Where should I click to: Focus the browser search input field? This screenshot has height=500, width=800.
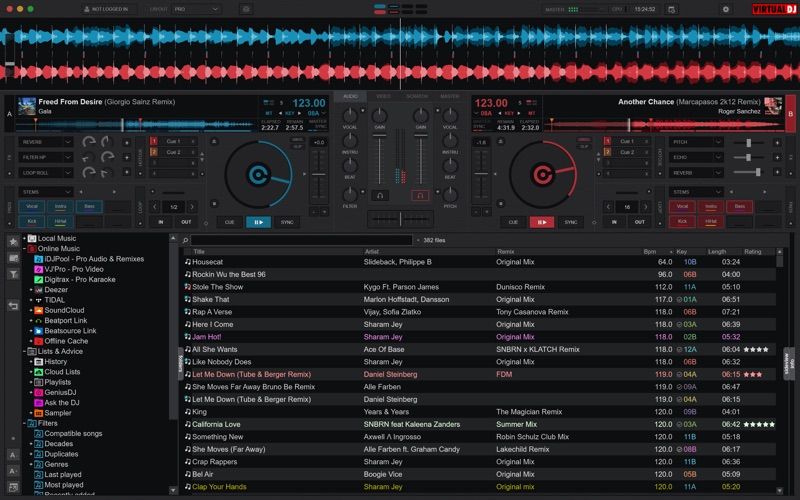pos(301,240)
